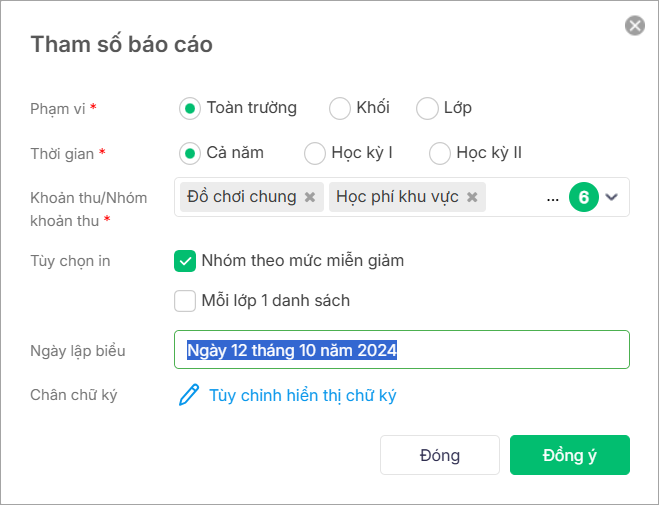Choose Học kỳ I time period
This screenshot has width=659, height=505.
tap(315, 153)
